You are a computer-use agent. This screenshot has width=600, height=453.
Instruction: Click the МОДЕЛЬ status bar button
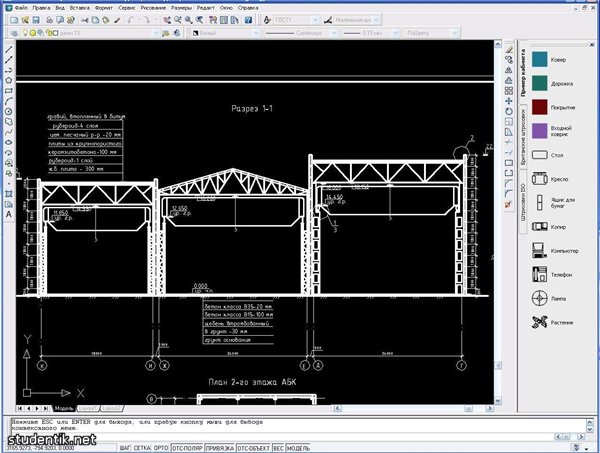point(298,448)
